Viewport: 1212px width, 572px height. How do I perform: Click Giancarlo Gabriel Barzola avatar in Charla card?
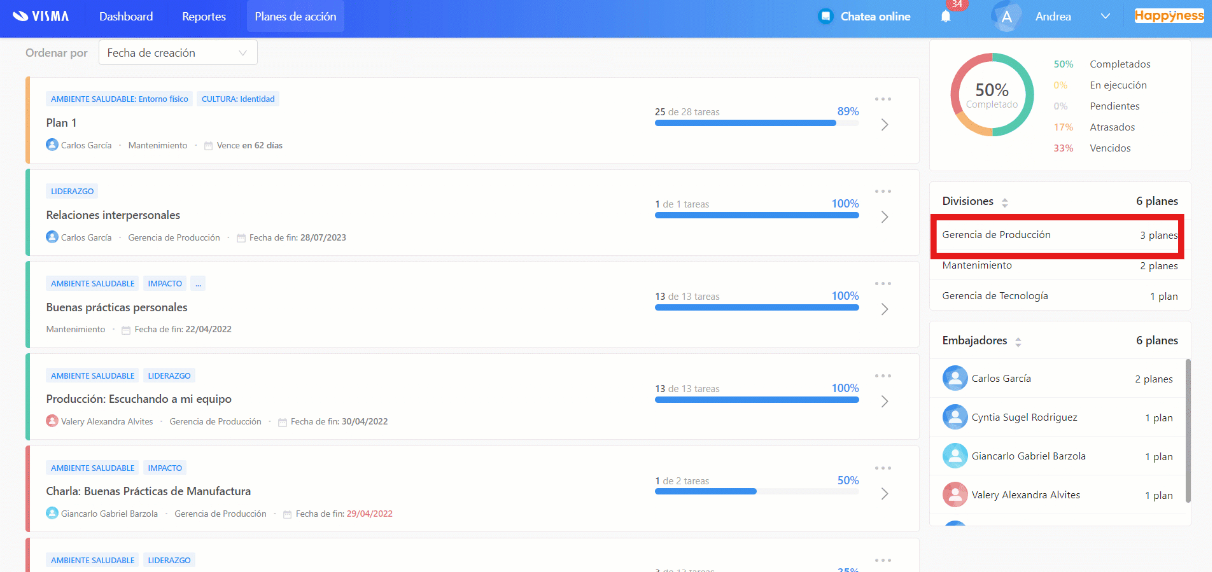pyautogui.click(x=52, y=513)
